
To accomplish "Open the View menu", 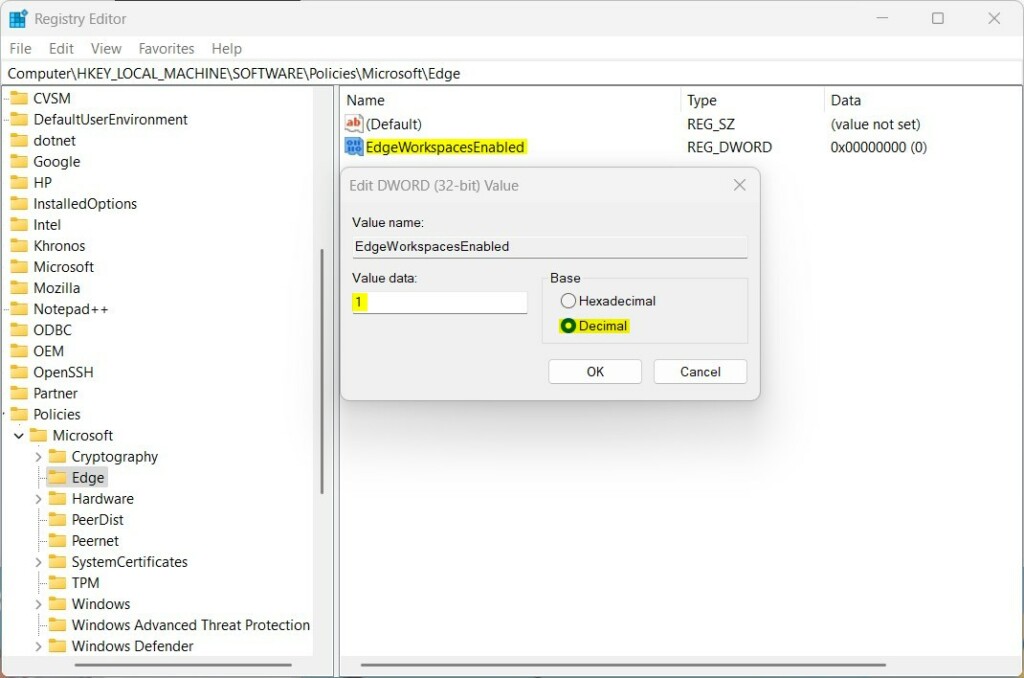I will coord(106,48).
